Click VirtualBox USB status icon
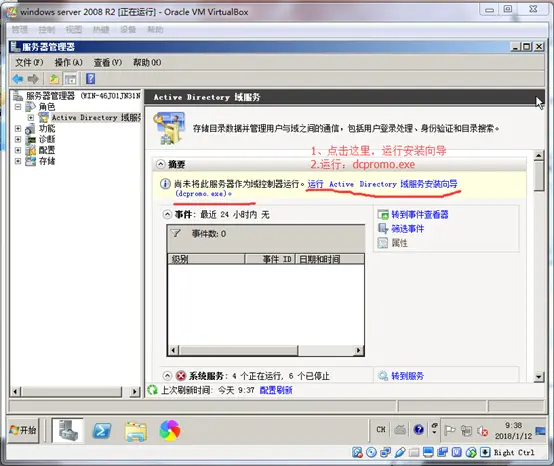The image size is (554, 466). point(400,452)
